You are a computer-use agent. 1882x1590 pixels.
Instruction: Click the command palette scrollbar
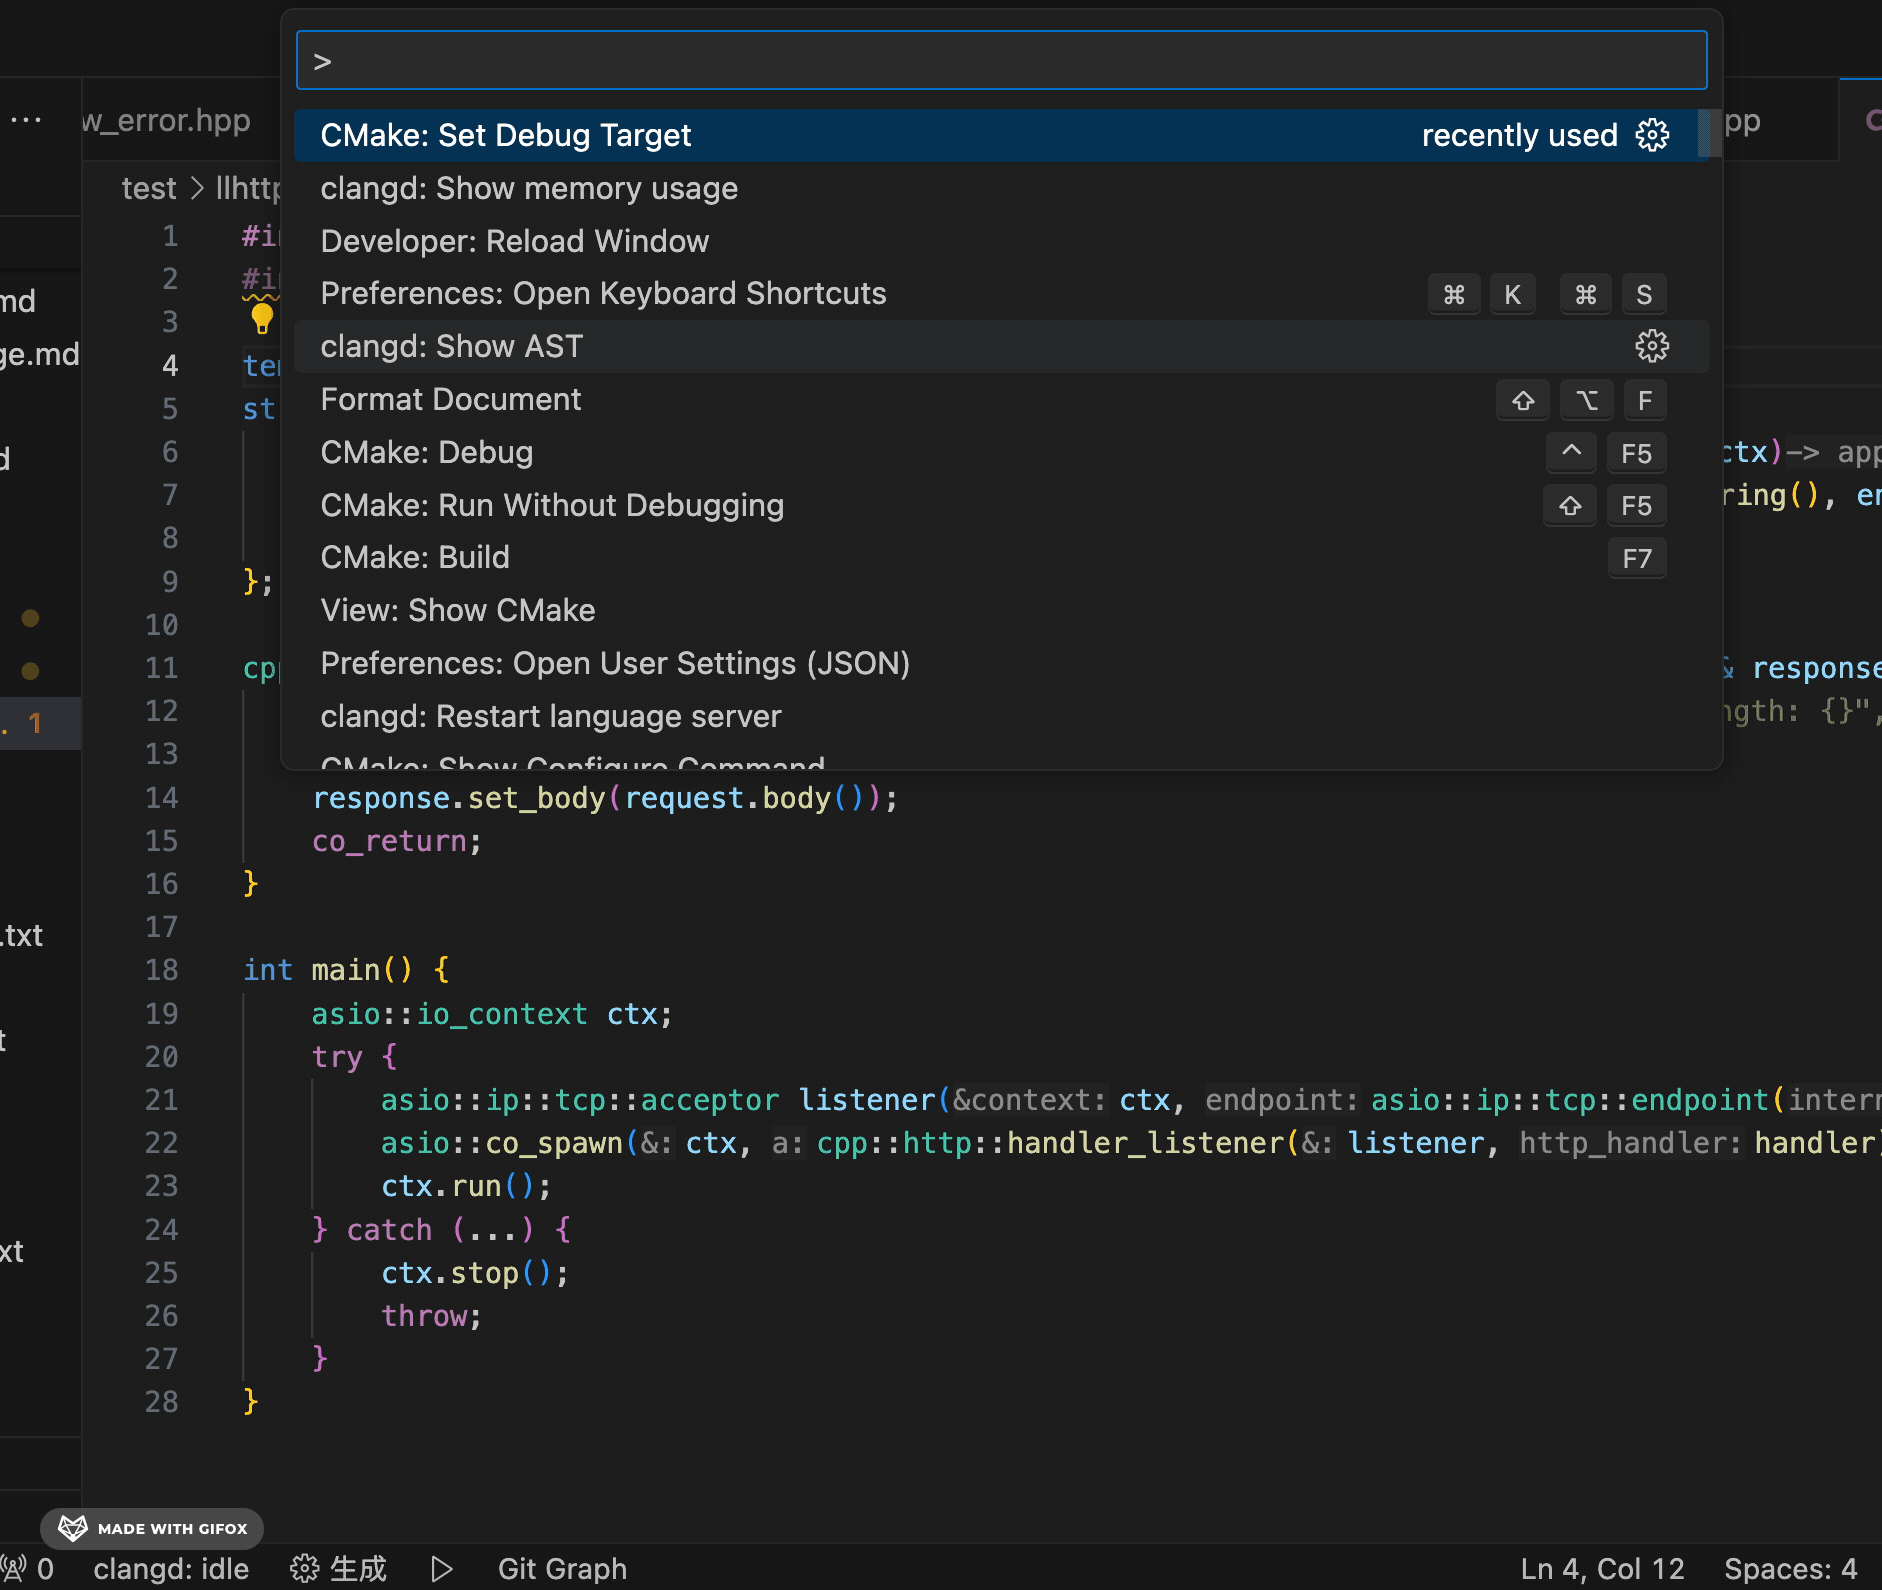[1709, 133]
